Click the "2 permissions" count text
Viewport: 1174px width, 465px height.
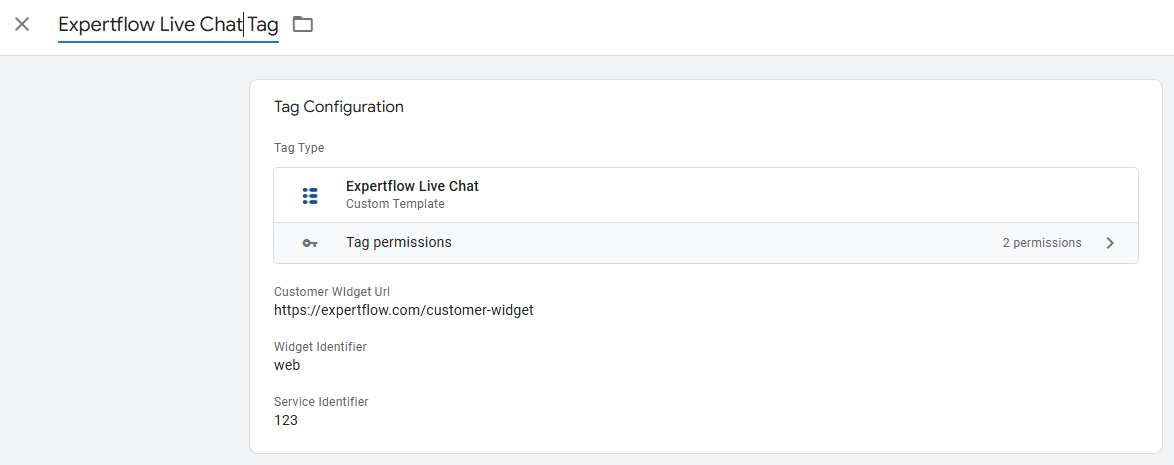[1042, 243]
